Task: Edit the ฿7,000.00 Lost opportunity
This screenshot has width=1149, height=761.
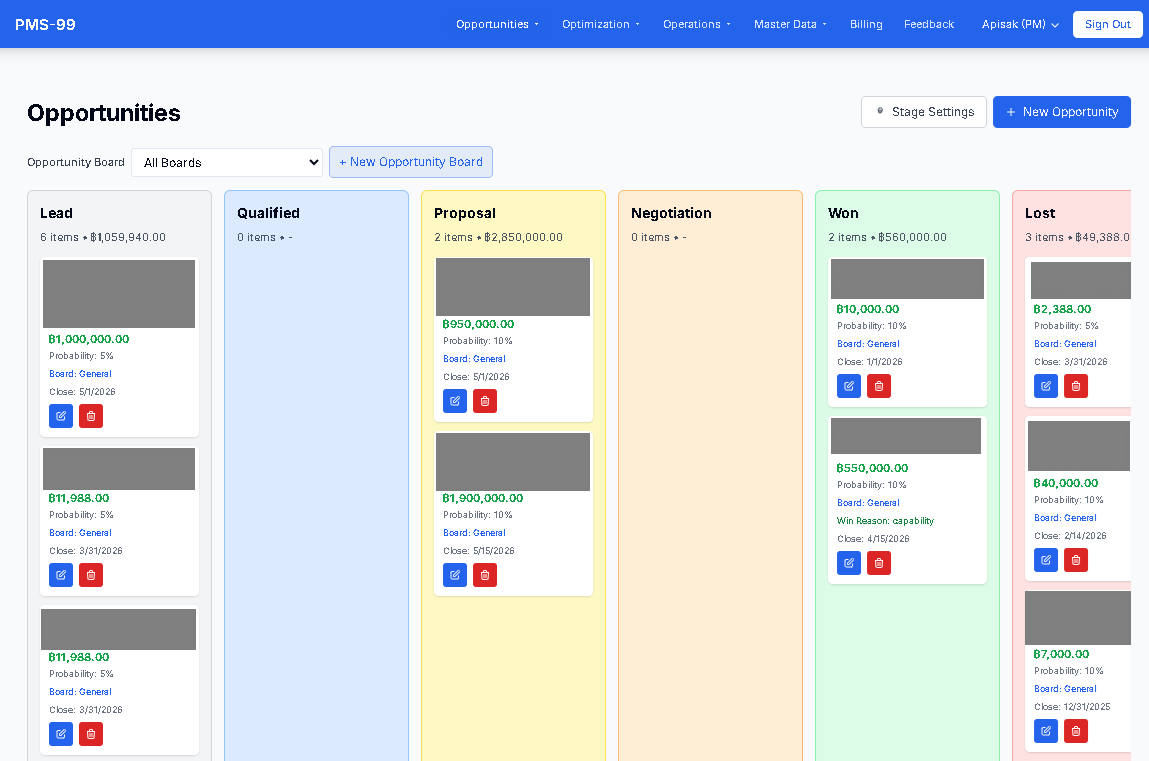Action: (1045, 731)
